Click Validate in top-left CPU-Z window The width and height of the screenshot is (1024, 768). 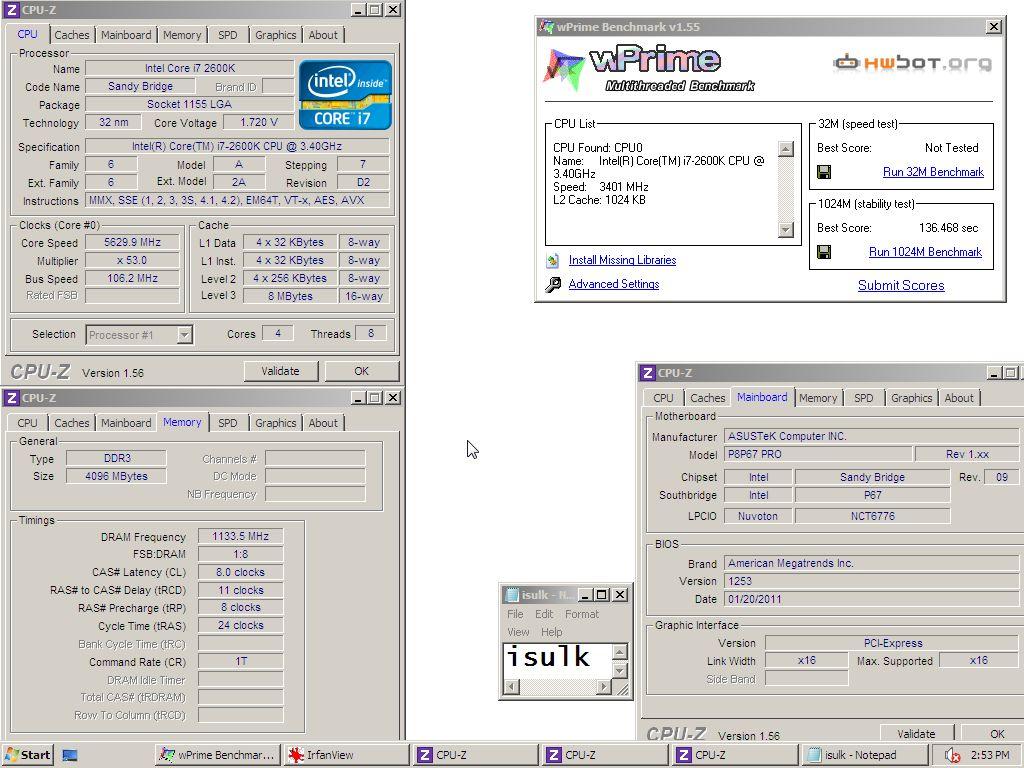pyautogui.click(x=281, y=371)
